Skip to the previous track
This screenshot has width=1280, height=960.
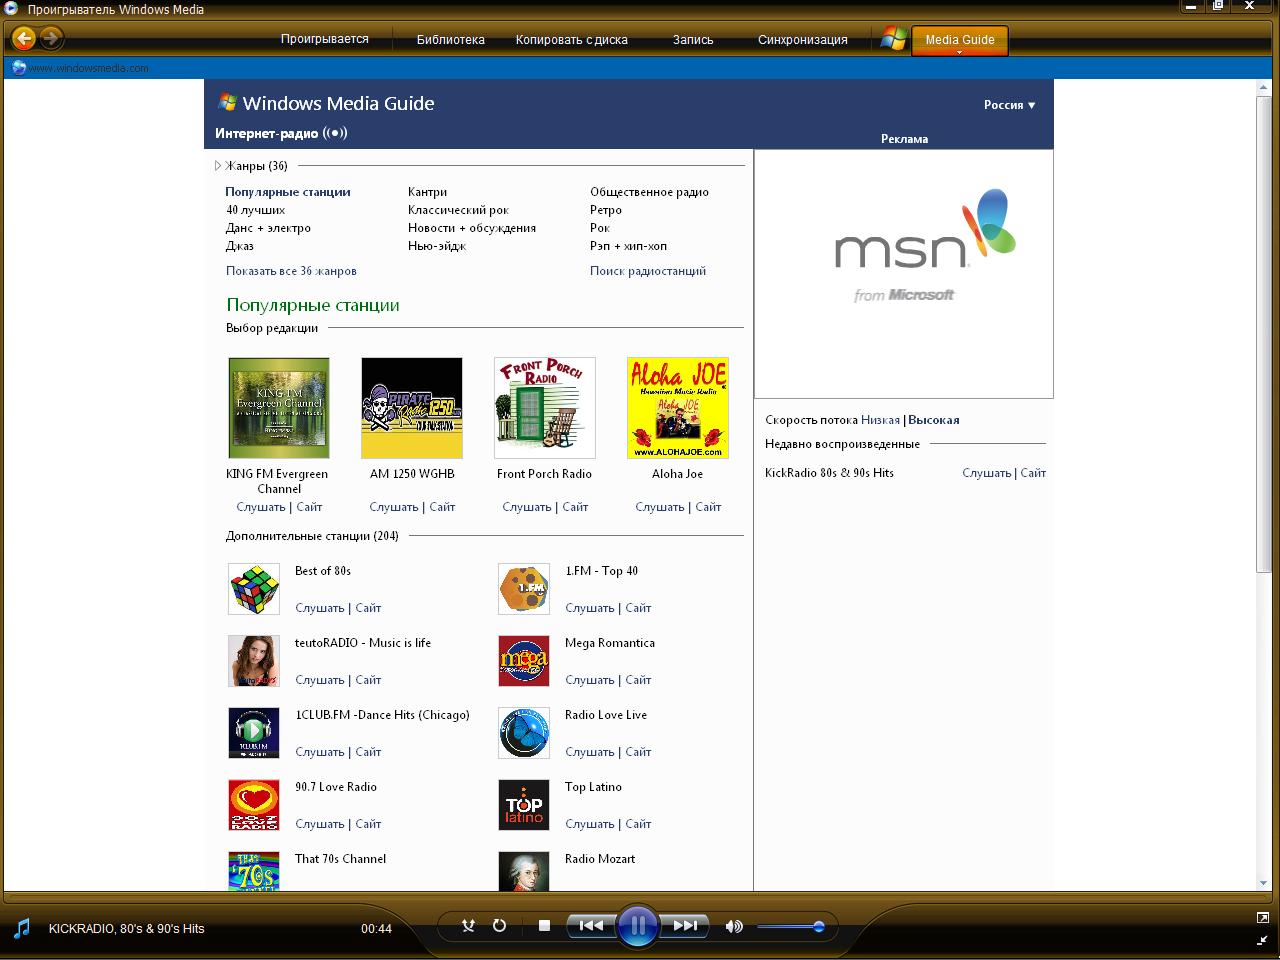pos(591,926)
